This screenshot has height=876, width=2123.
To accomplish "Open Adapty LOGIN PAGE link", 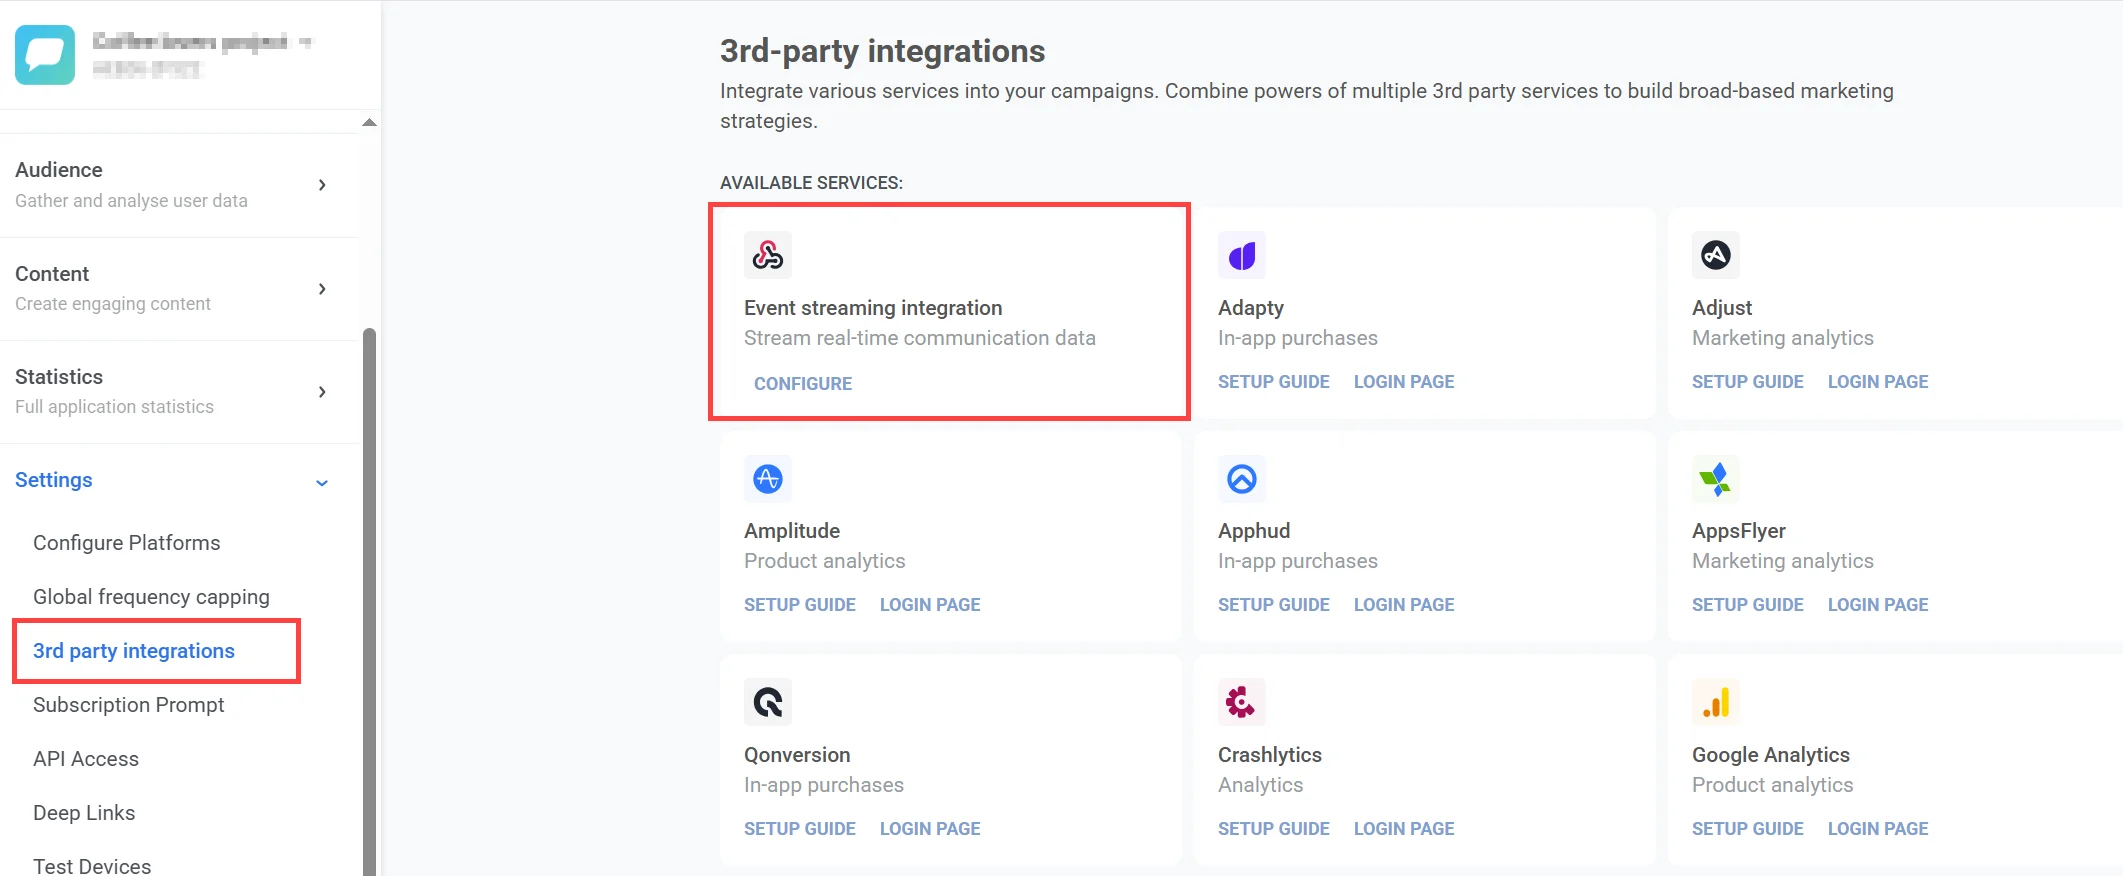I will point(1404,382).
